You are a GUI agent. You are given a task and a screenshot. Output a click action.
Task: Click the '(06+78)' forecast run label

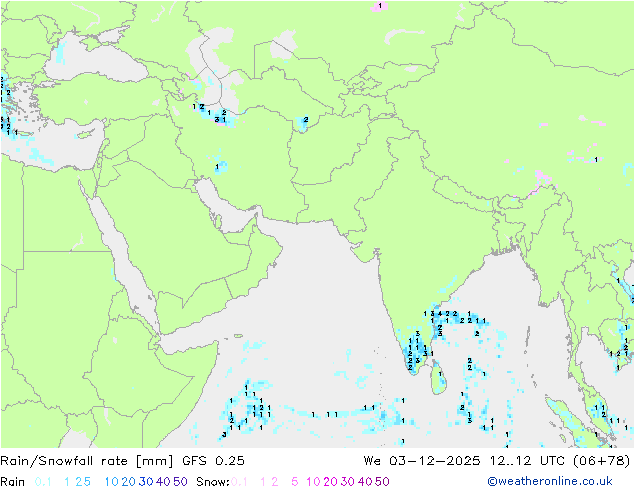point(601,461)
